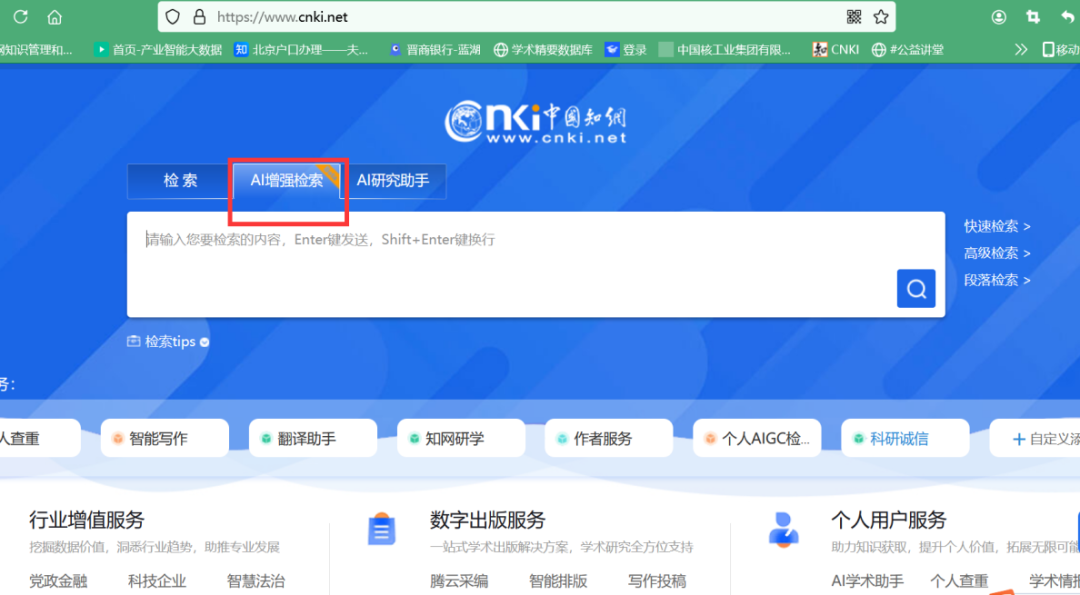Open the #公益讲堂 bookmark
This screenshot has height=595, width=1080.
click(x=907, y=50)
